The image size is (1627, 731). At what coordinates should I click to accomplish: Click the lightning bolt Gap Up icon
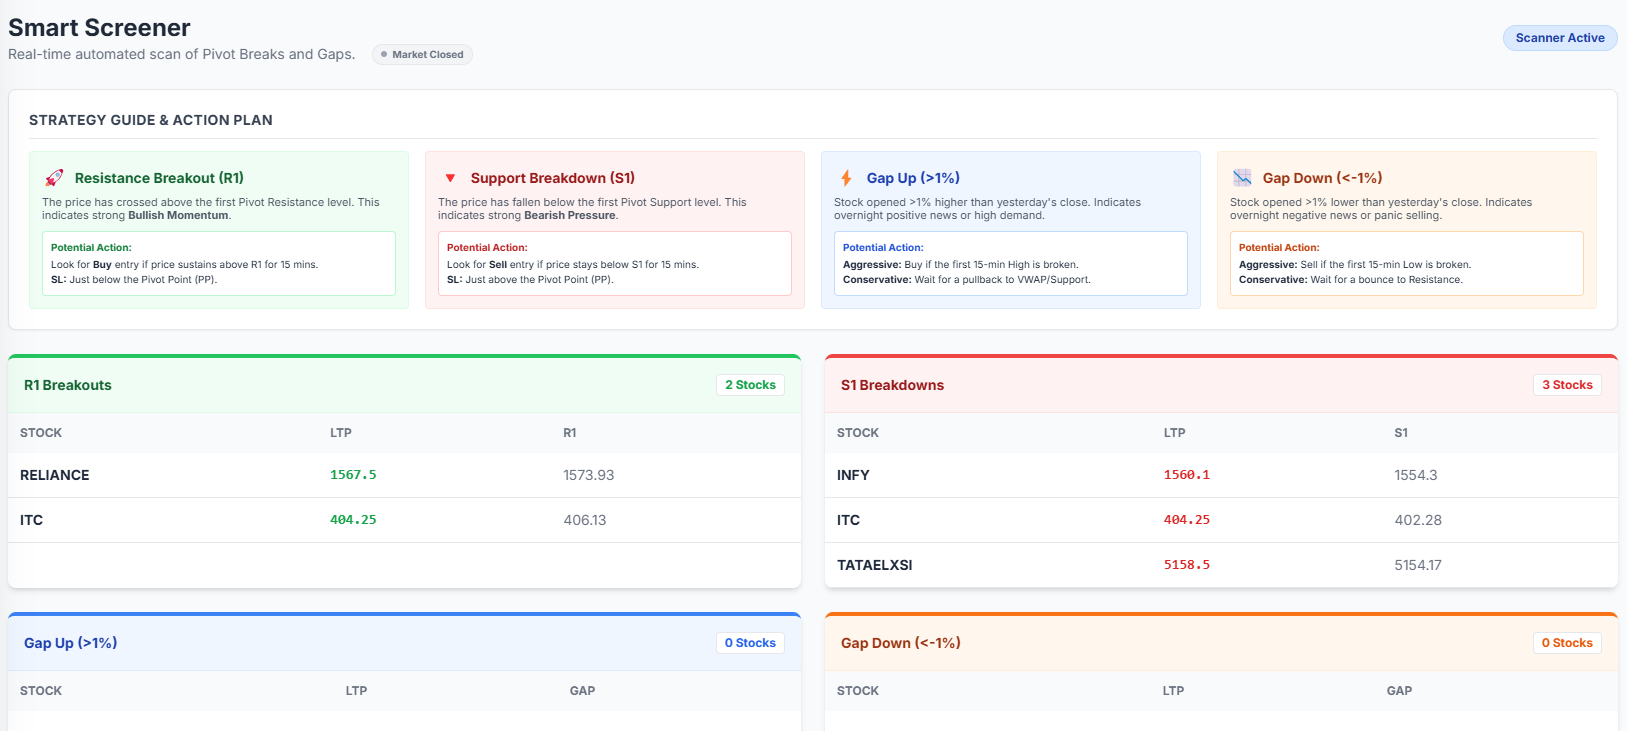(846, 178)
